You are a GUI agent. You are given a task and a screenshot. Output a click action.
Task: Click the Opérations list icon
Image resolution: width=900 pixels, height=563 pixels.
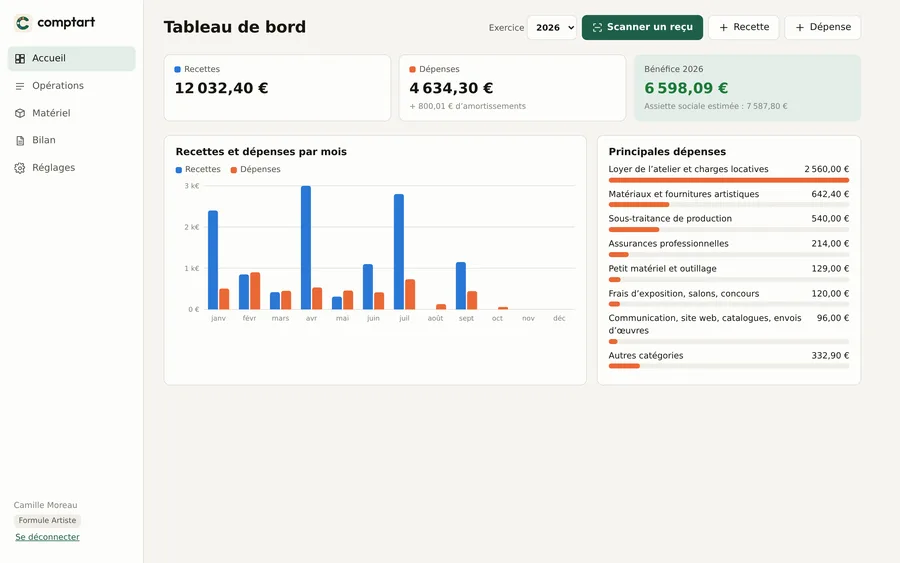(x=20, y=86)
